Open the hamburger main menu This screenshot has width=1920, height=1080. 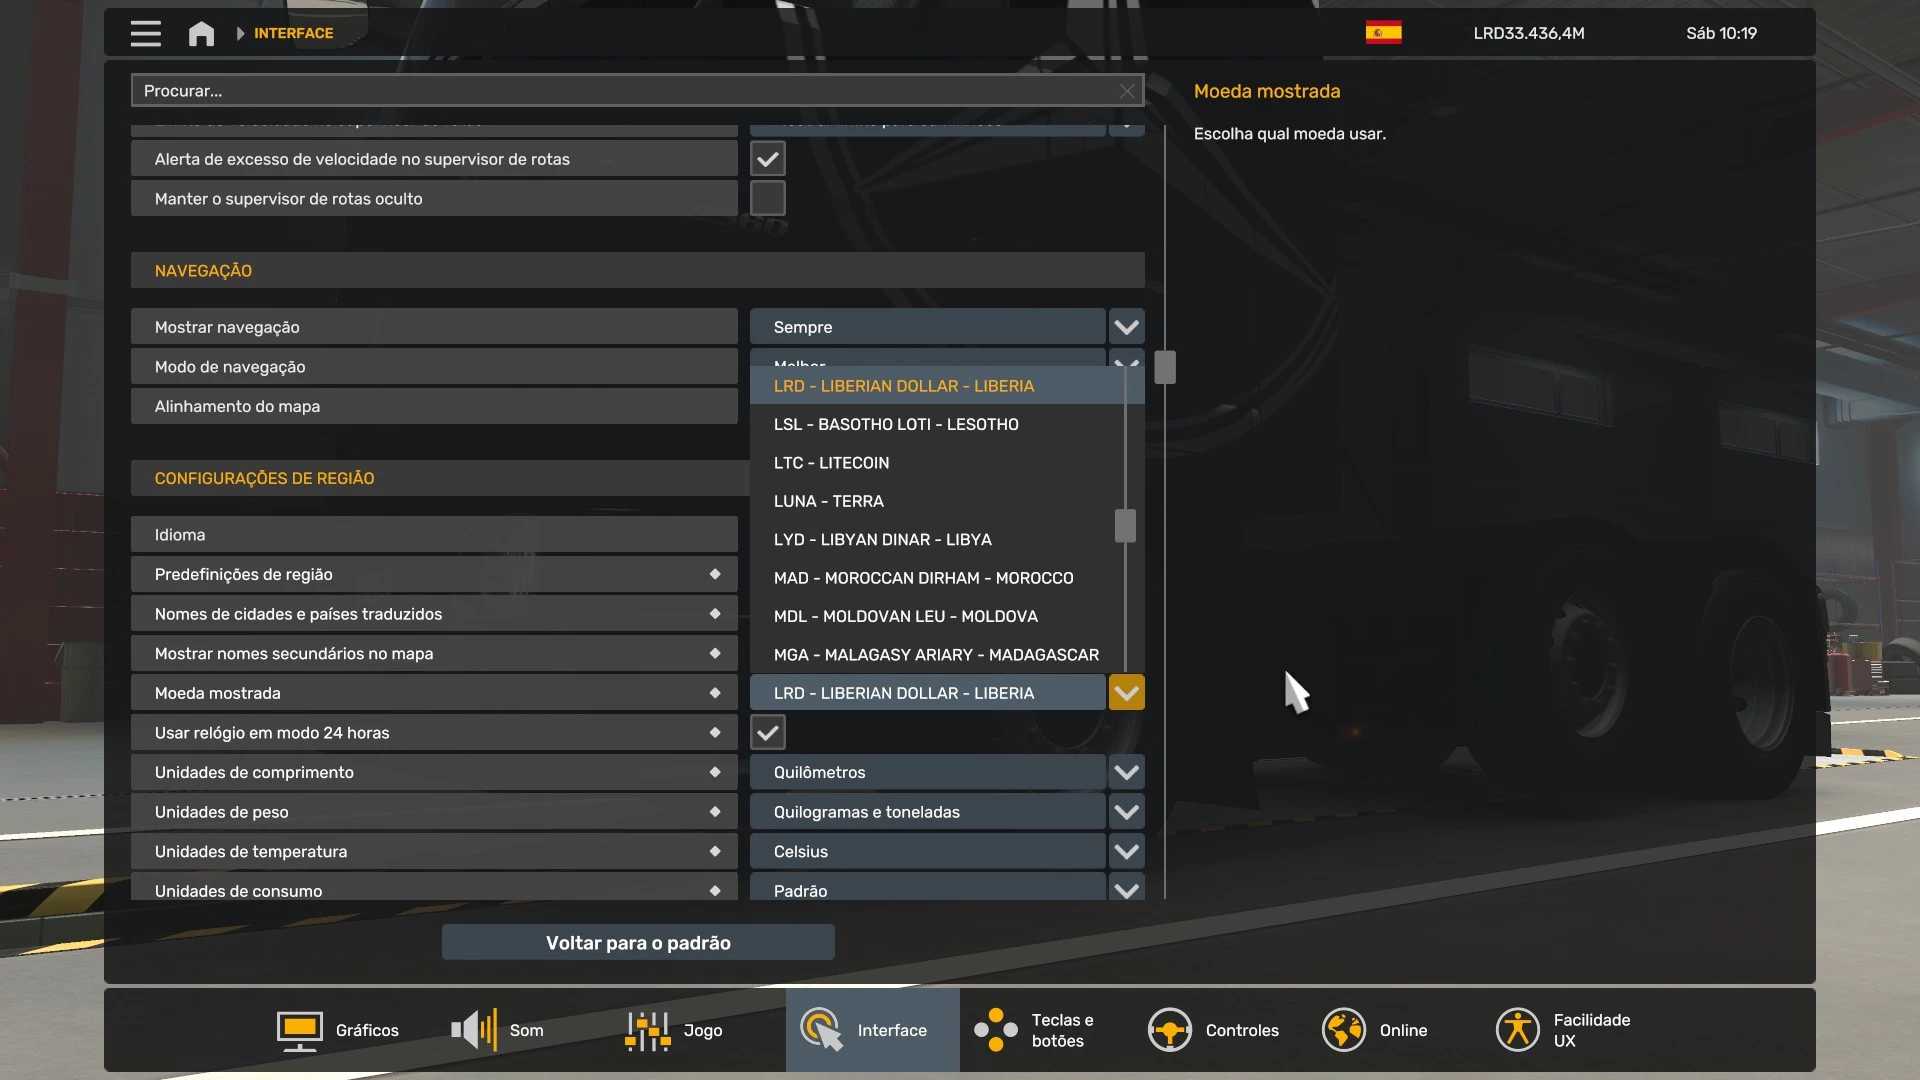(x=145, y=33)
